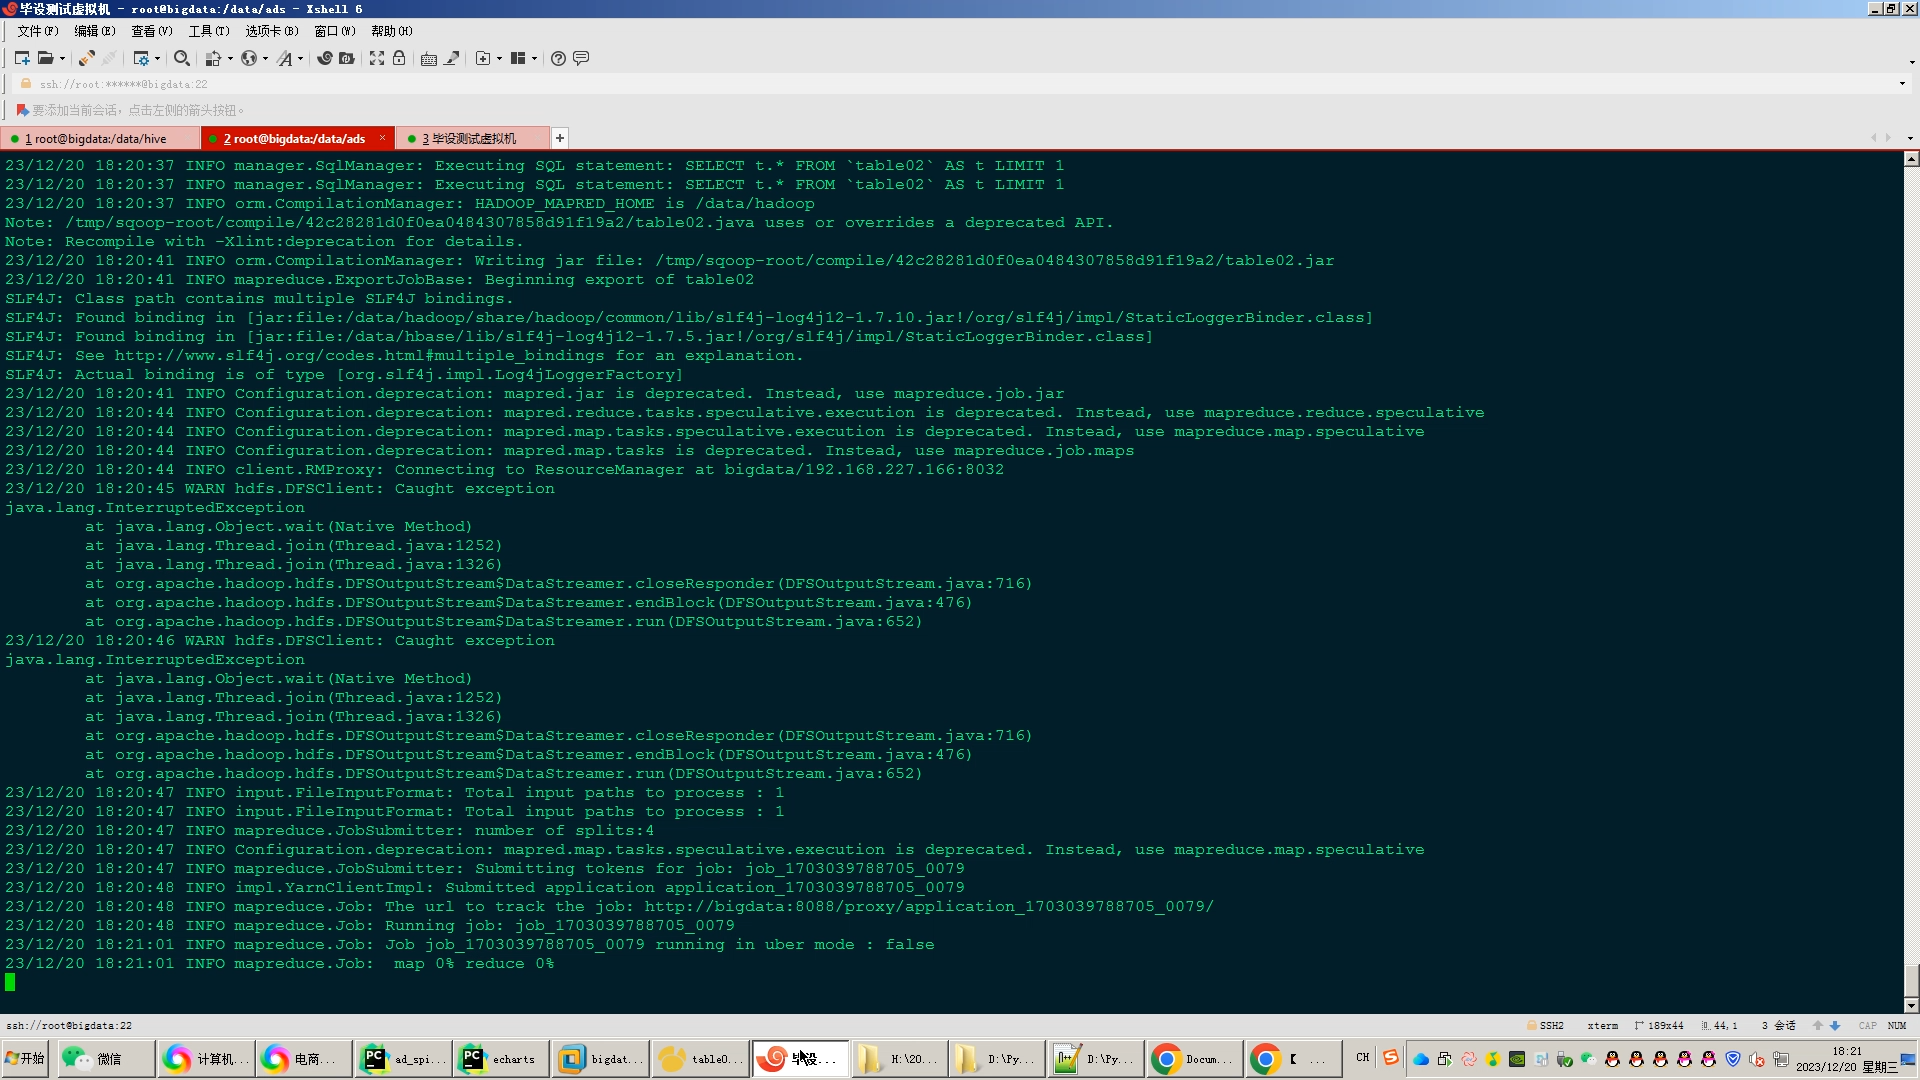Add a new tab with plus button
This screenshot has height=1080, width=1920.
coord(560,138)
